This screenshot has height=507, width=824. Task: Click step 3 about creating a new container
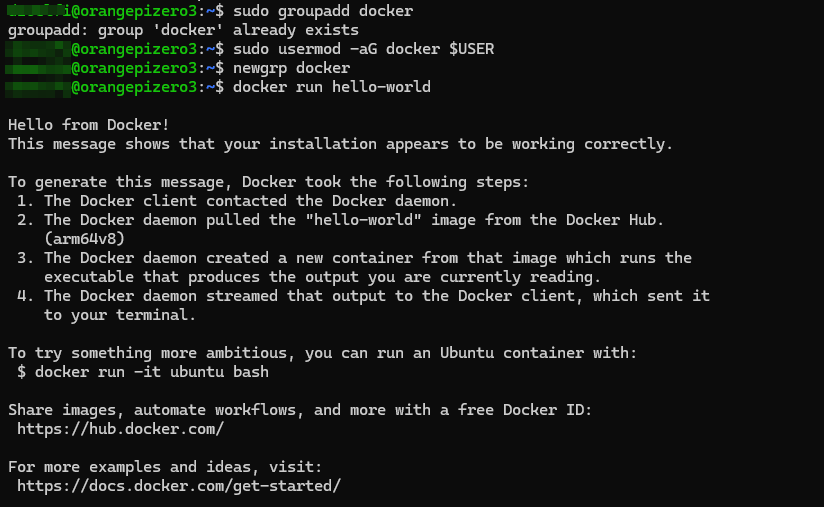(x=364, y=258)
